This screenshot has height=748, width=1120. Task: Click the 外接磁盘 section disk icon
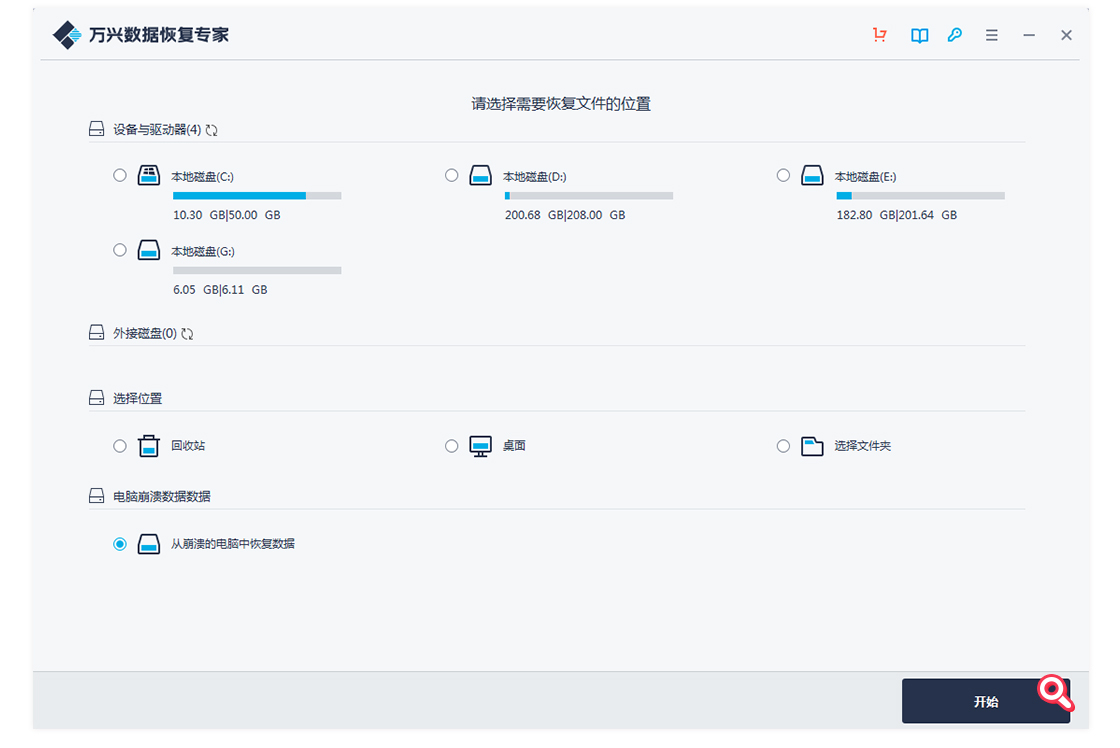(96, 332)
